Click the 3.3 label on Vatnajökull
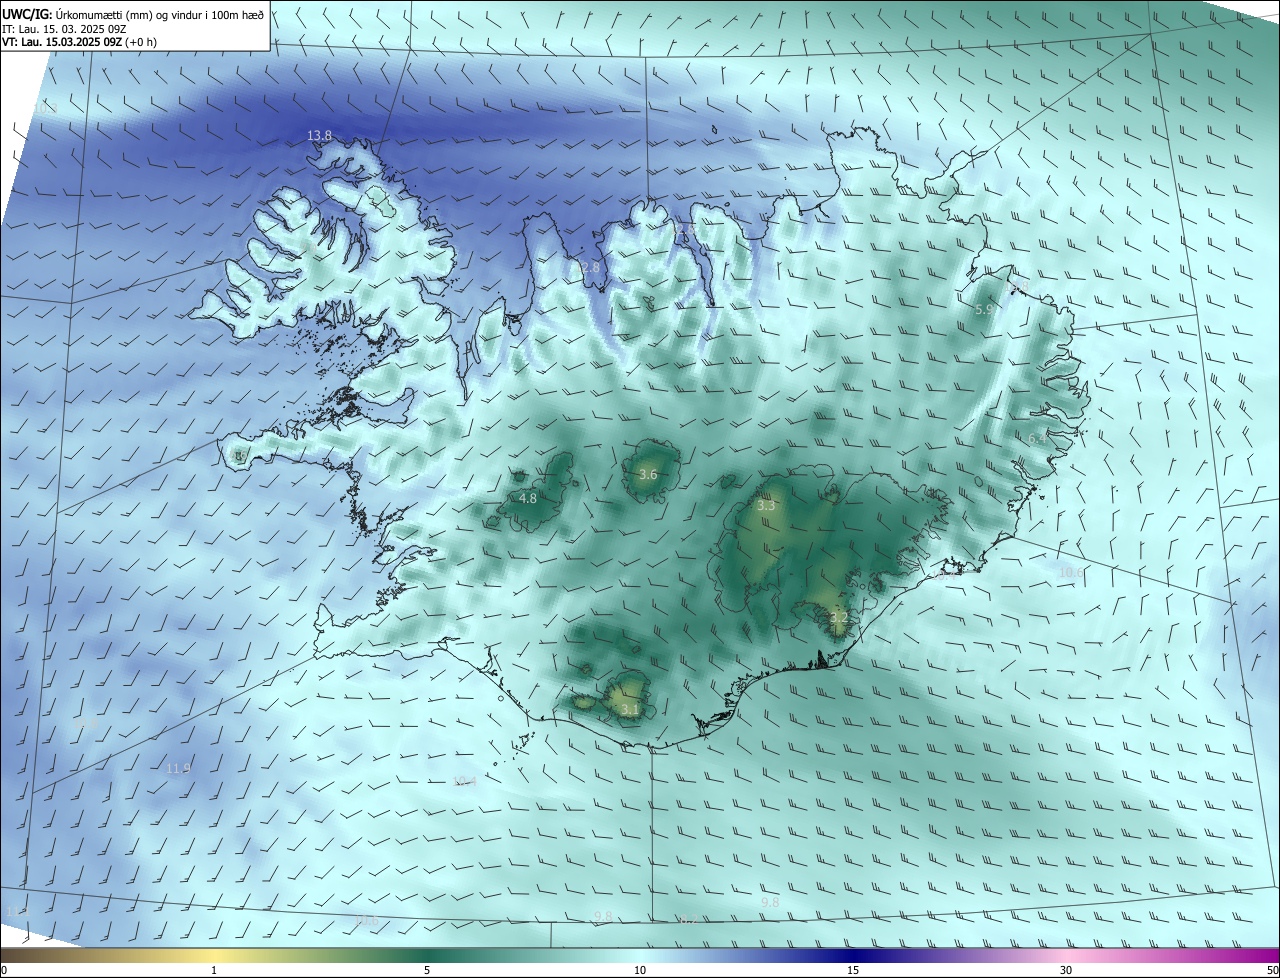The height and width of the screenshot is (978, 1280). point(766,506)
